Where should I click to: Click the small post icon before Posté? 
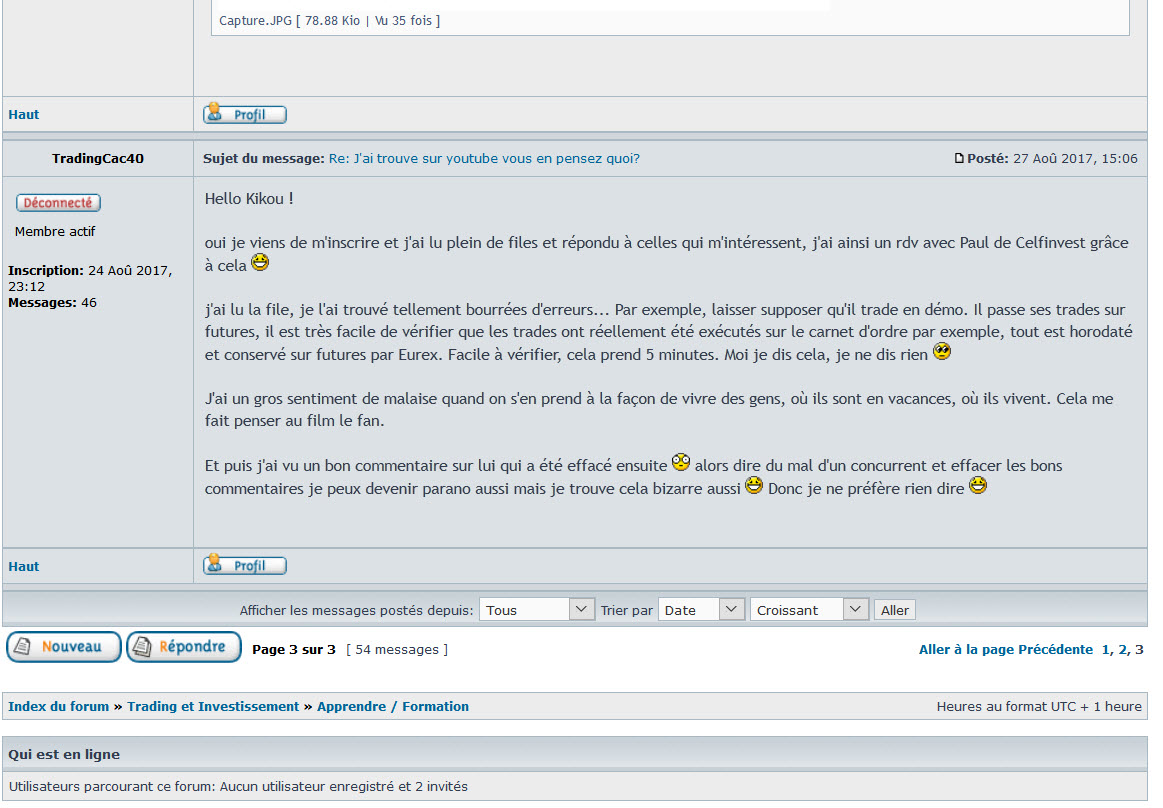(x=959, y=158)
